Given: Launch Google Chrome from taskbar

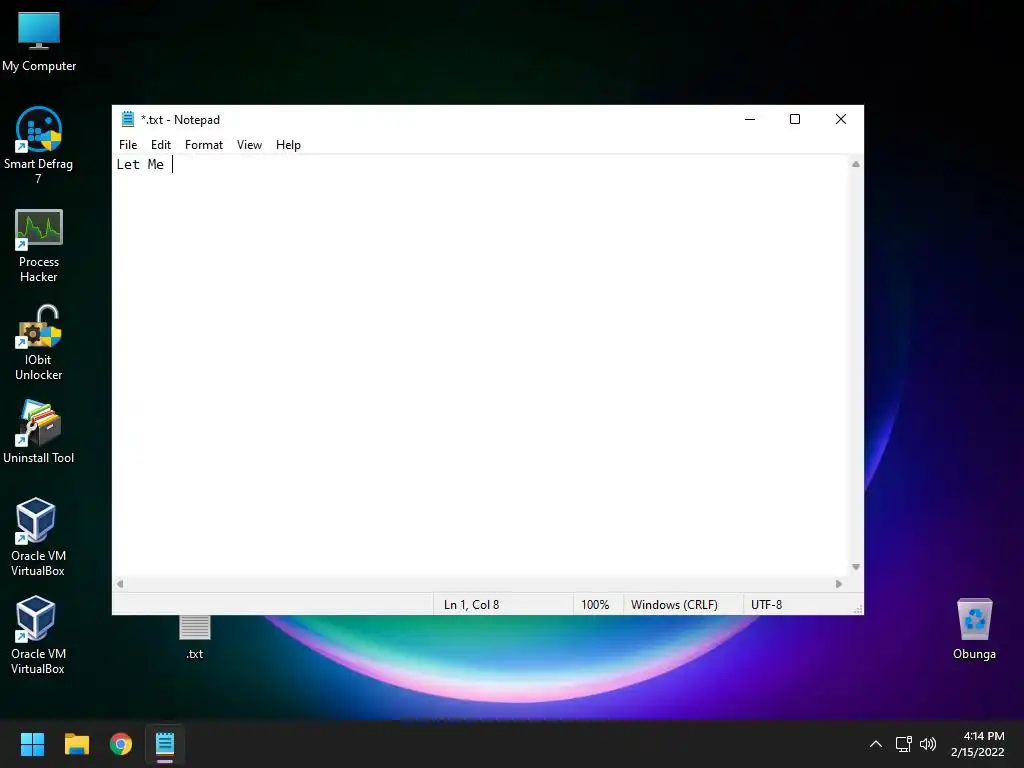Looking at the screenshot, I should coord(121,744).
